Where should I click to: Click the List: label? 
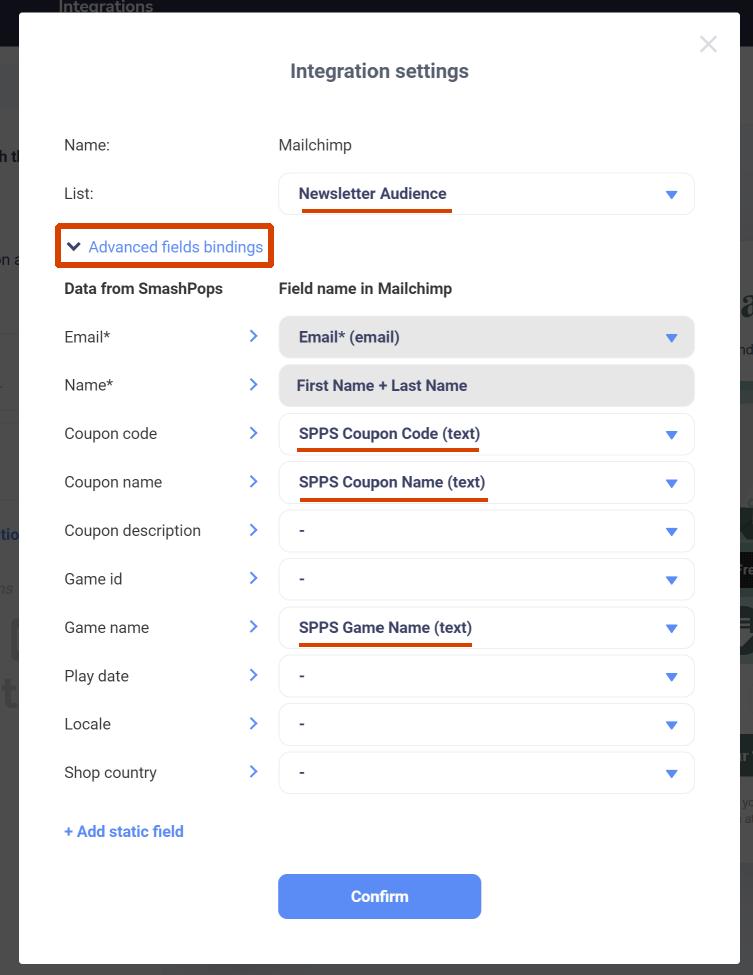pos(79,194)
